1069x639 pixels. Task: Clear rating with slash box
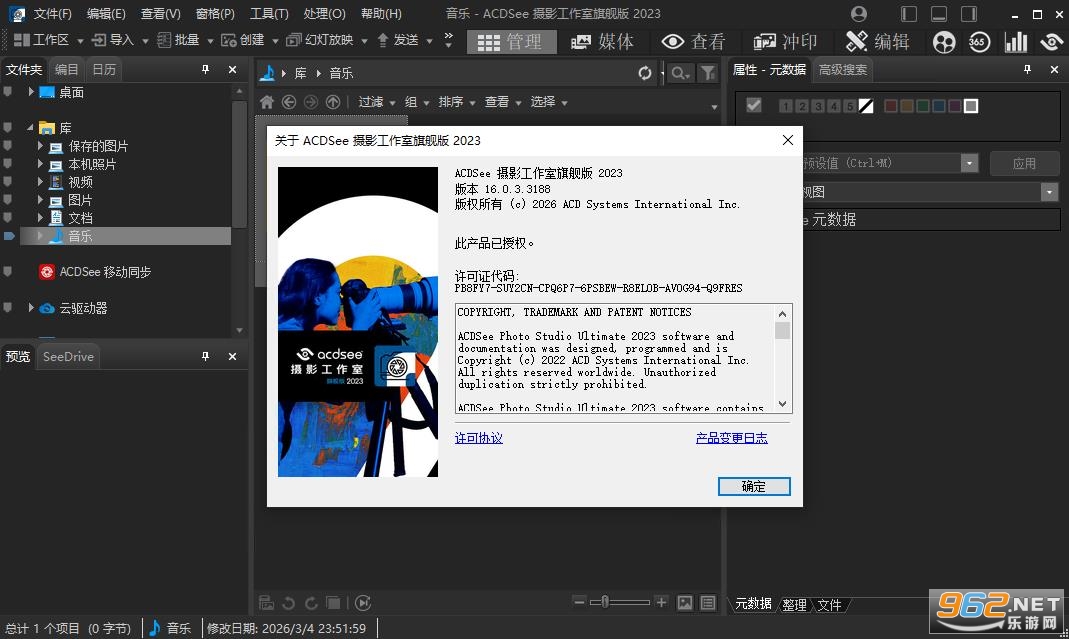(x=866, y=106)
